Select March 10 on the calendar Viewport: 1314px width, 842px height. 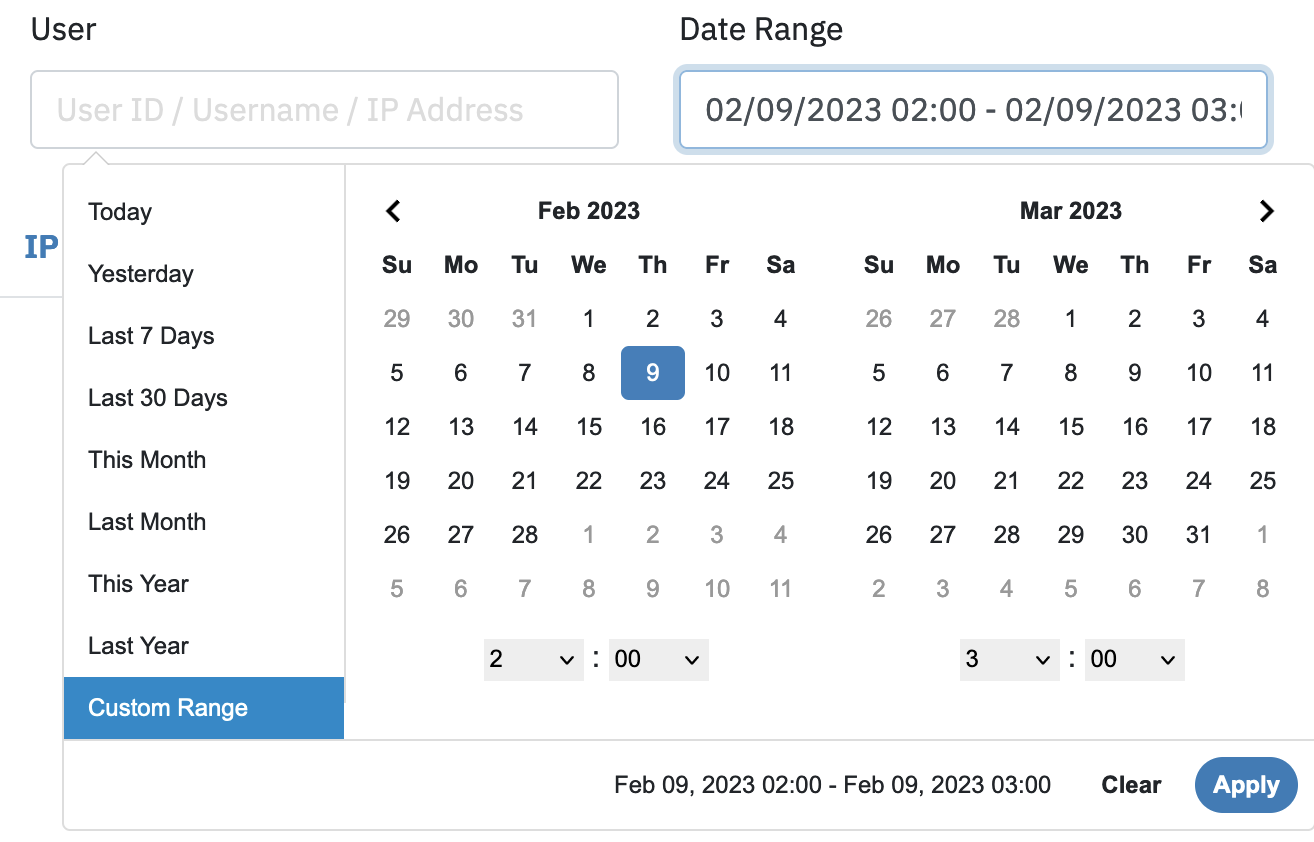1198,372
